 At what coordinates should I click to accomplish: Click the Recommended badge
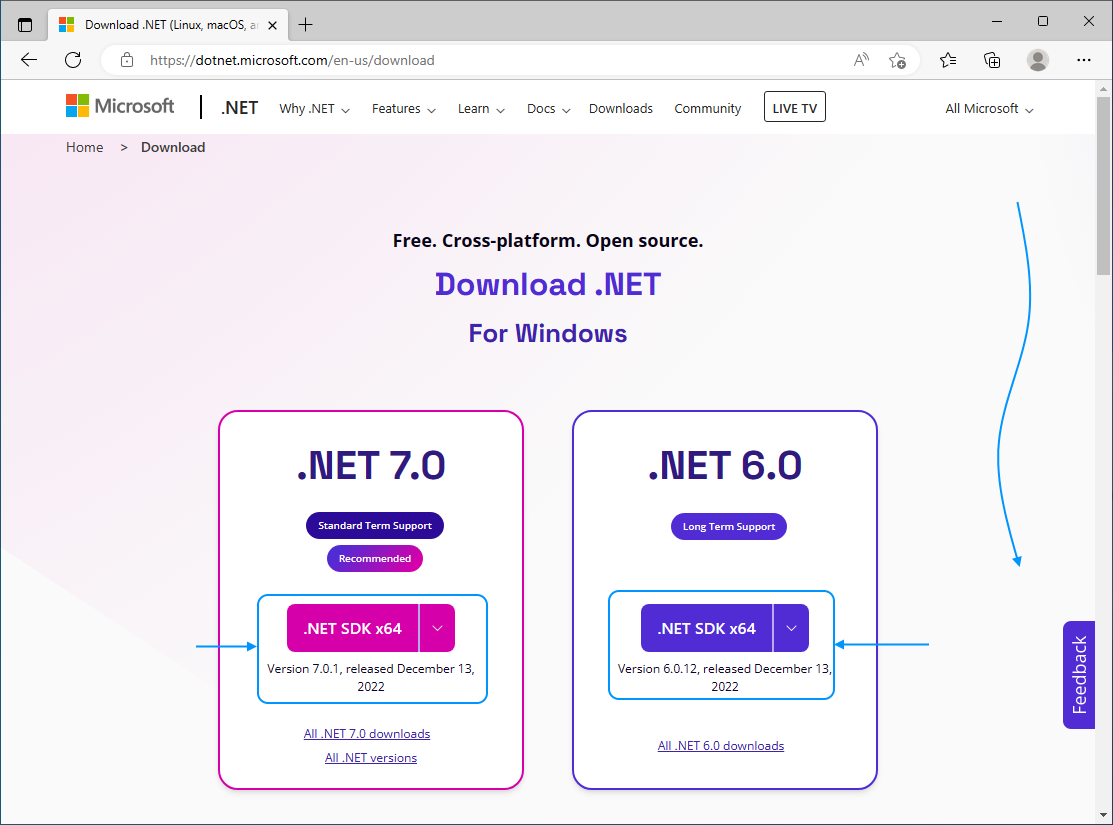pos(375,559)
